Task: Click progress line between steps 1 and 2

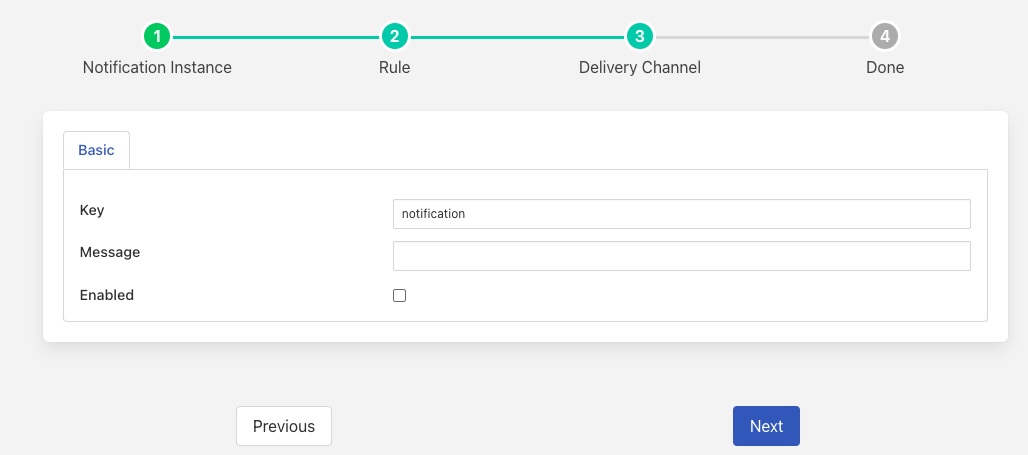Action: [276, 37]
